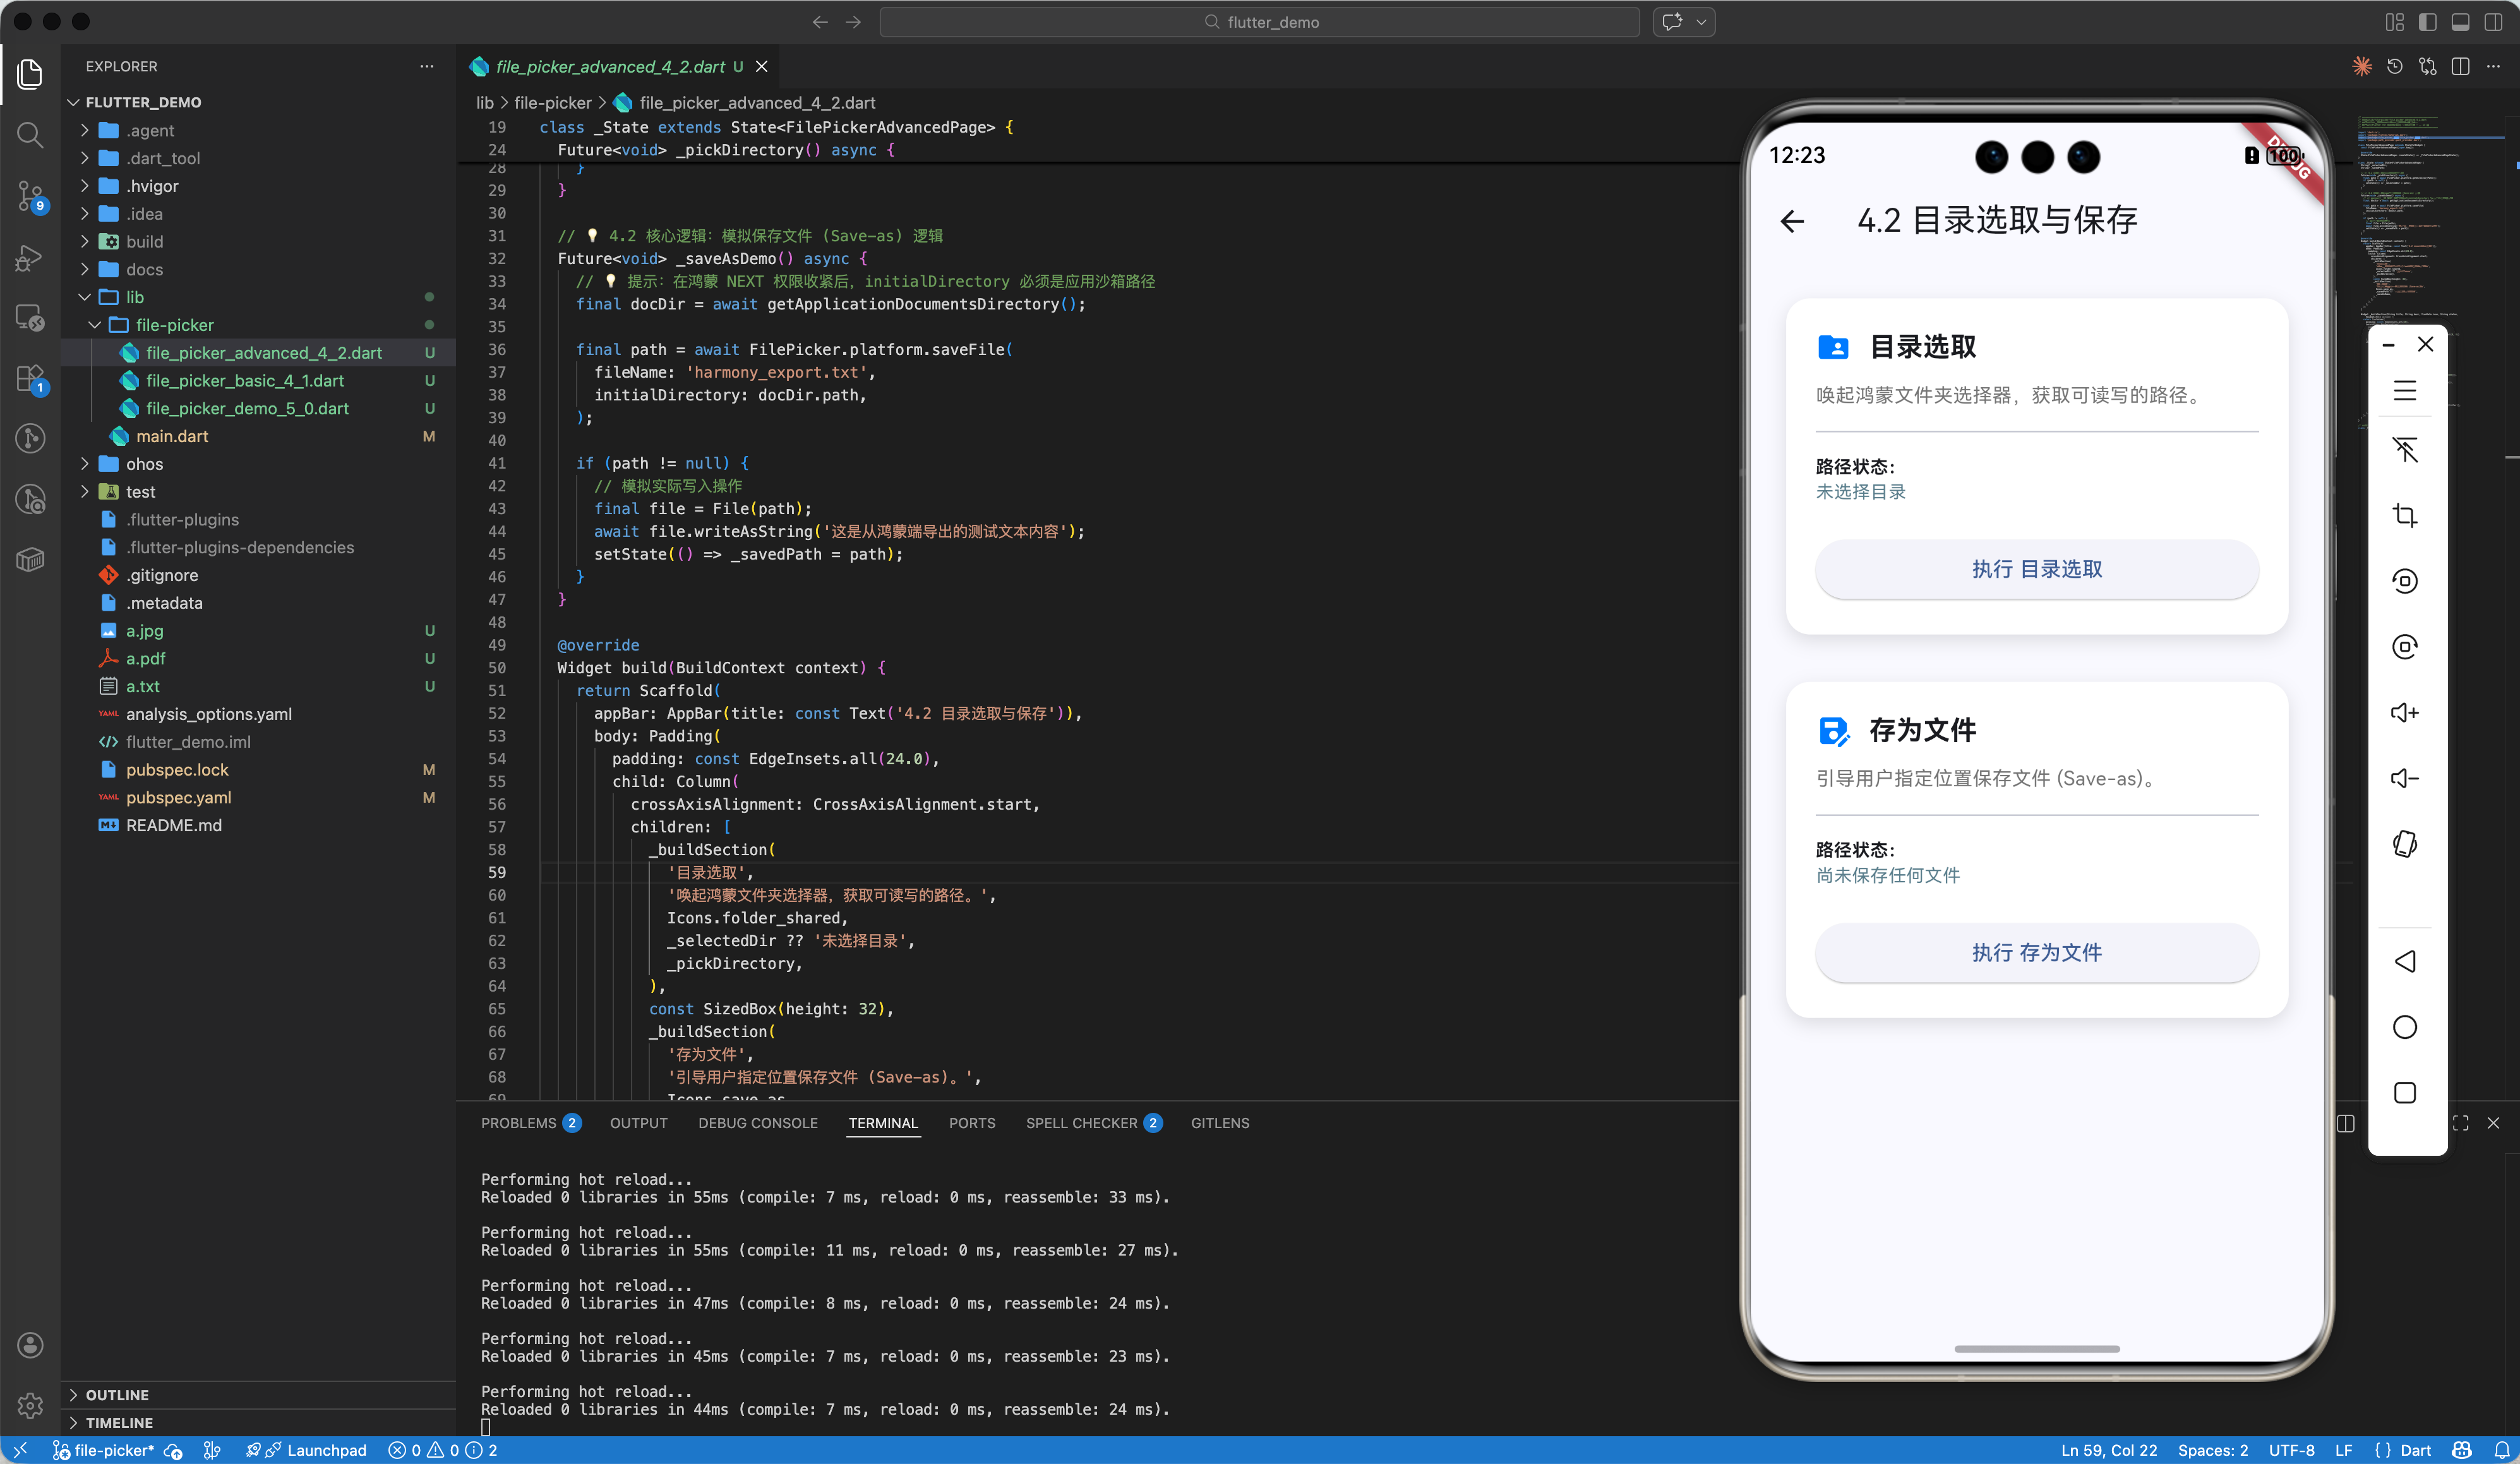Tap the 执行 目录选取 button

[2036, 569]
